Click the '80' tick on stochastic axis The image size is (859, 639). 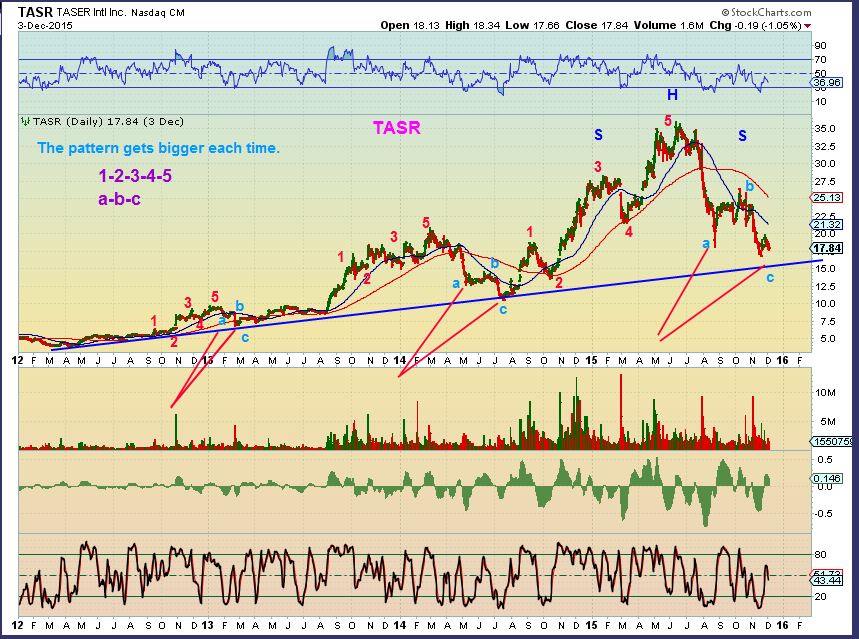coord(821,555)
